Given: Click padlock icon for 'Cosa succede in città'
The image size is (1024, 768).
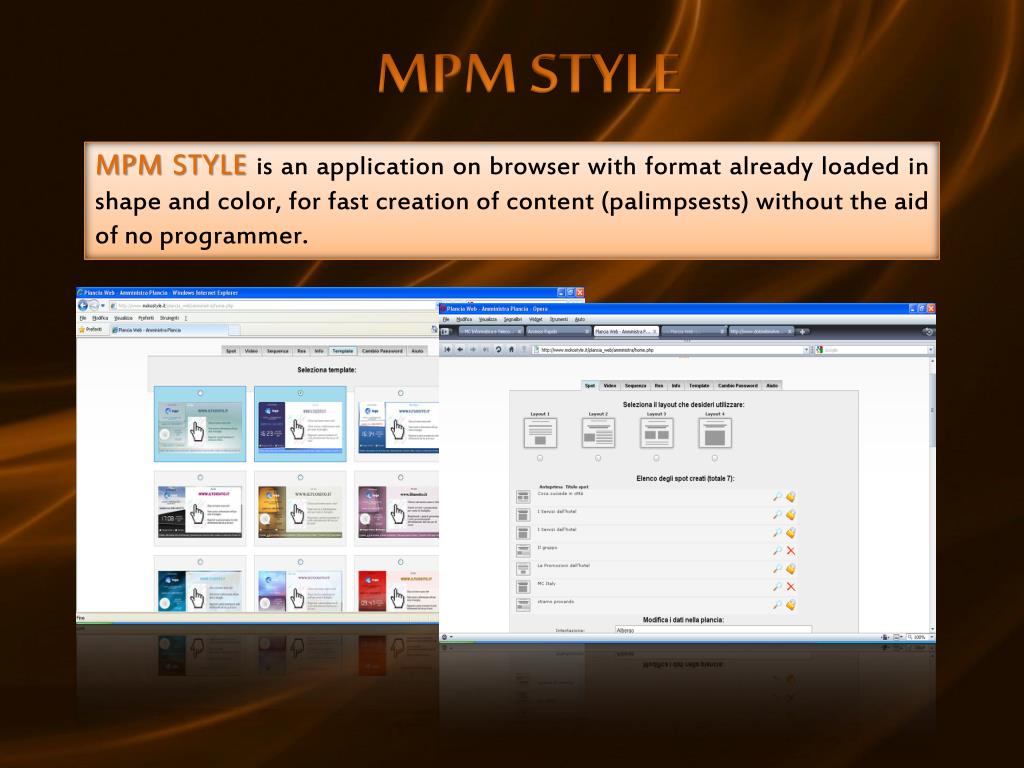Looking at the screenshot, I should coord(791,497).
